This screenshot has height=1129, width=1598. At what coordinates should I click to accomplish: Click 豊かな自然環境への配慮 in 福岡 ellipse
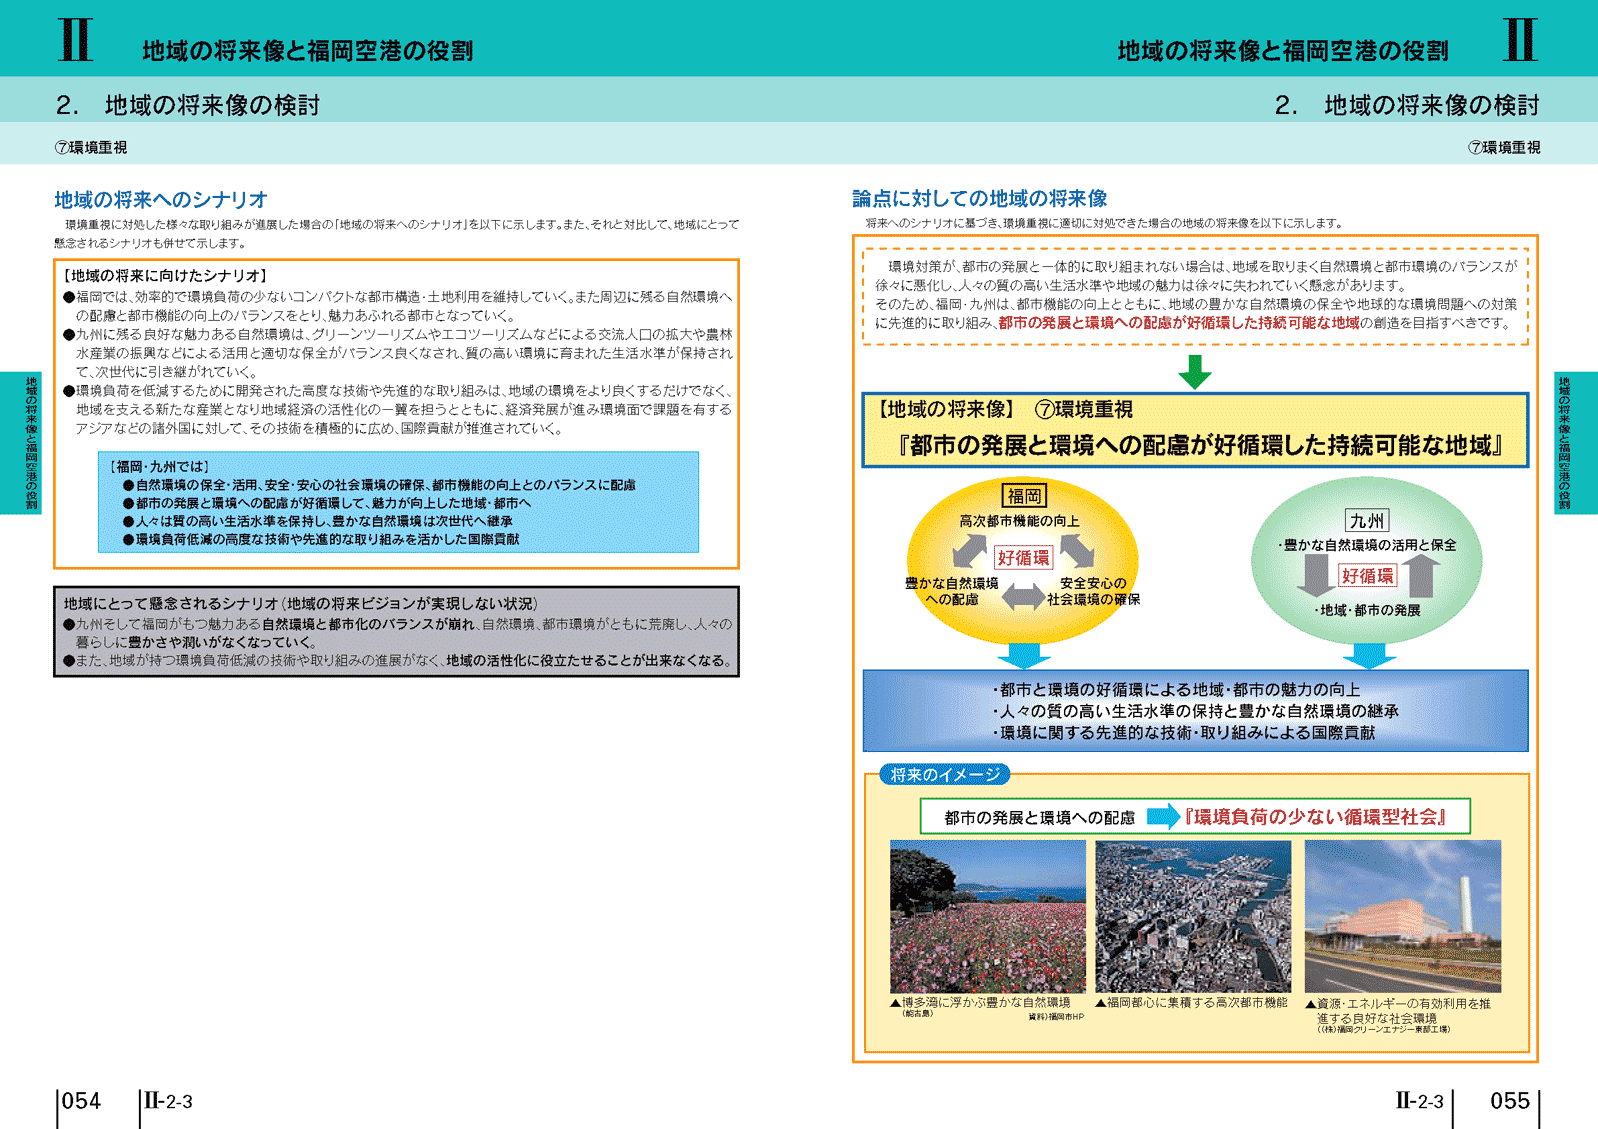point(951,591)
